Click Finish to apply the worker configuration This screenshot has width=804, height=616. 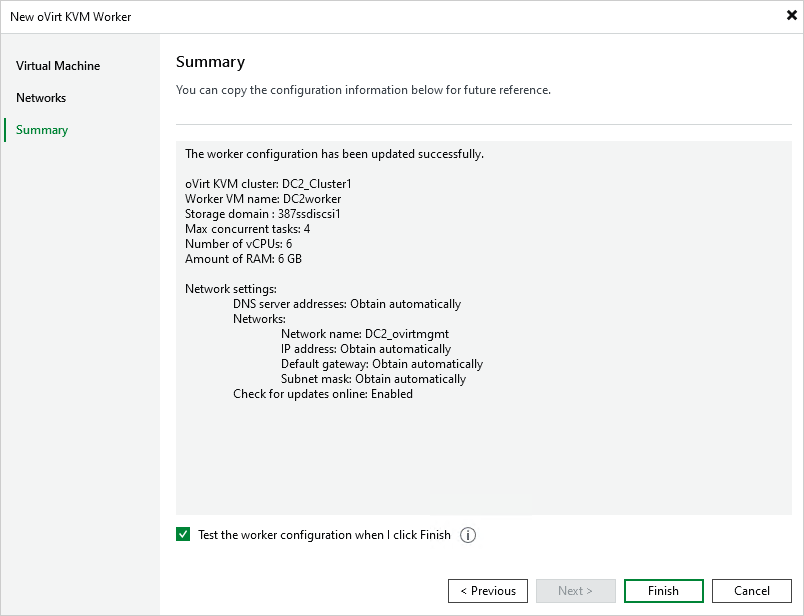coord(663,590)
